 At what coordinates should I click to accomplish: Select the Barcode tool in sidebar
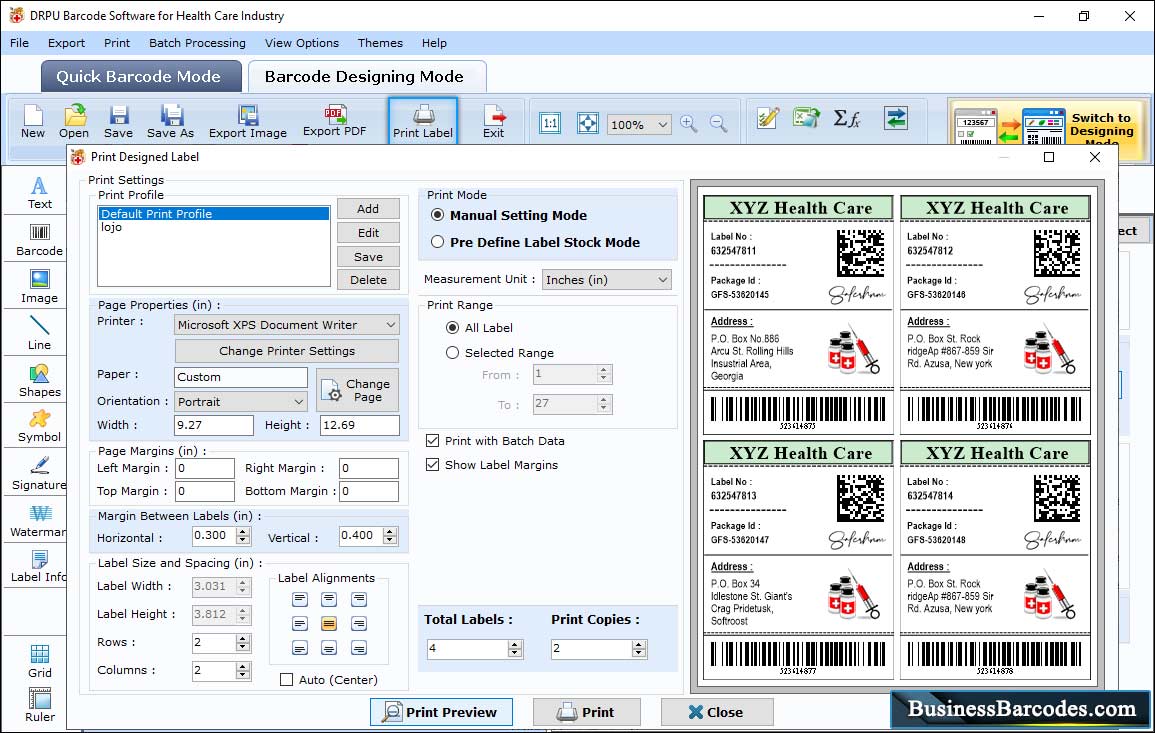click(x=39, y=240)
